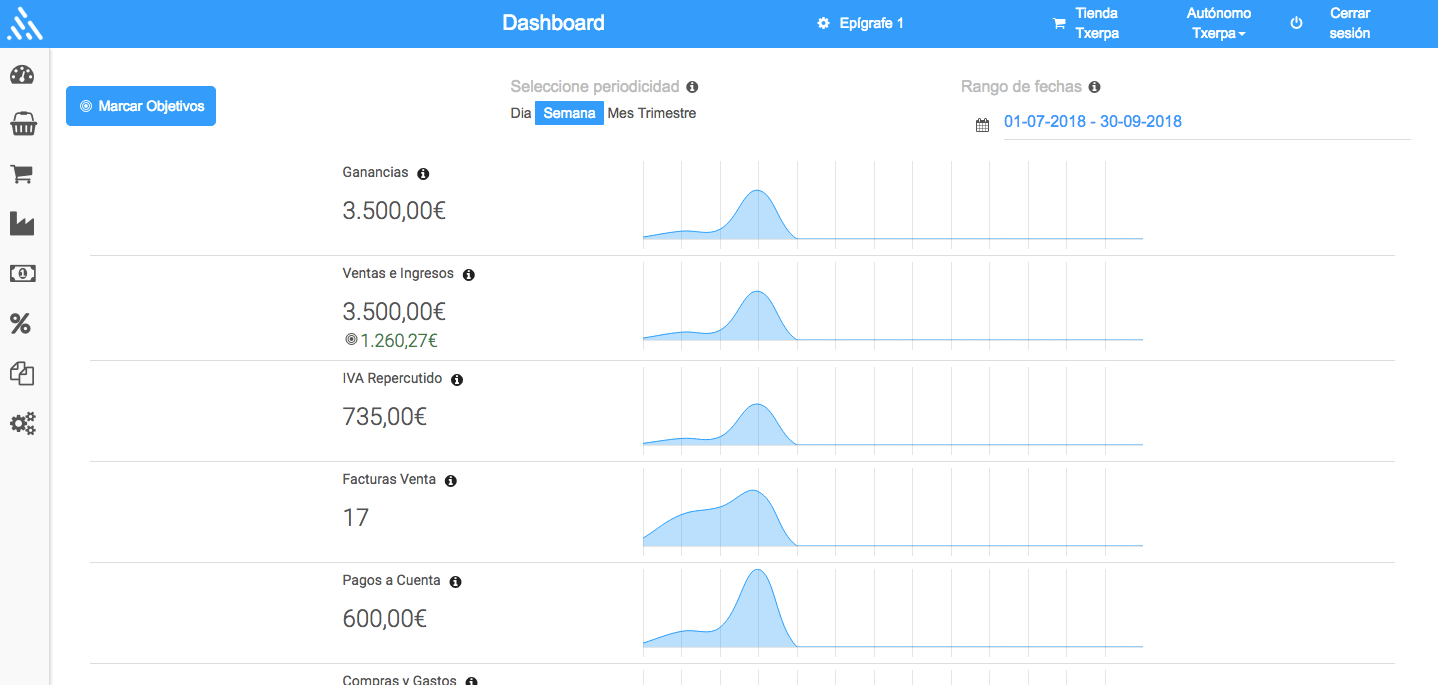The image size is (1438, 685).
Task: Expand the Autónomo Txerpa dropdown
Action: tap(1219, 23)
